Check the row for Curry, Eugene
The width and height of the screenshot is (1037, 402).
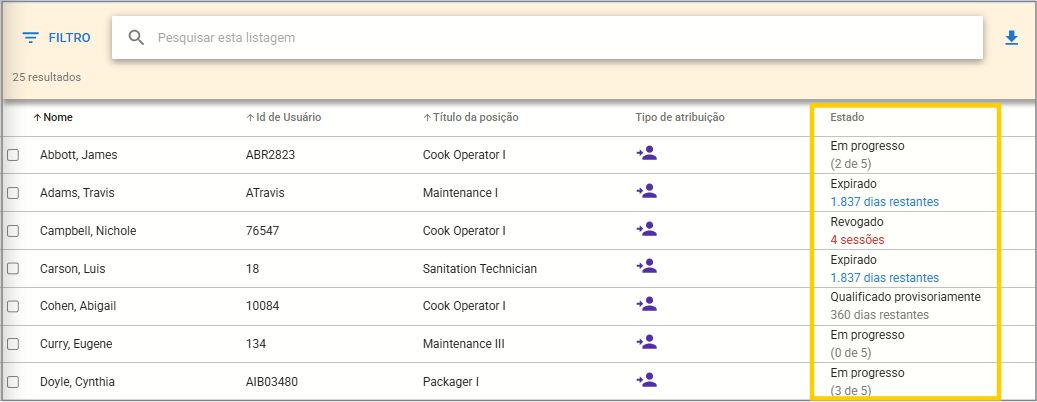tap(13, 344)
